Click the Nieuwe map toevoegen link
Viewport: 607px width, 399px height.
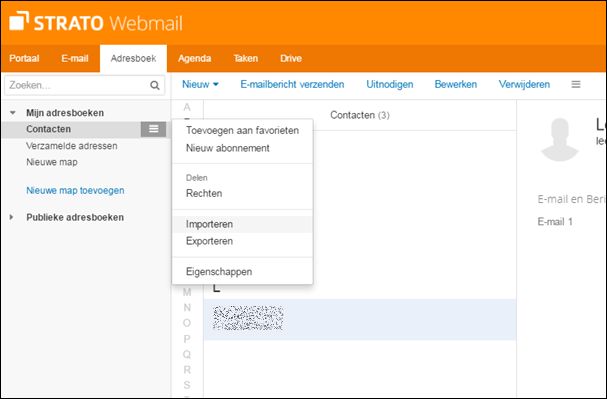coord(75,190)
